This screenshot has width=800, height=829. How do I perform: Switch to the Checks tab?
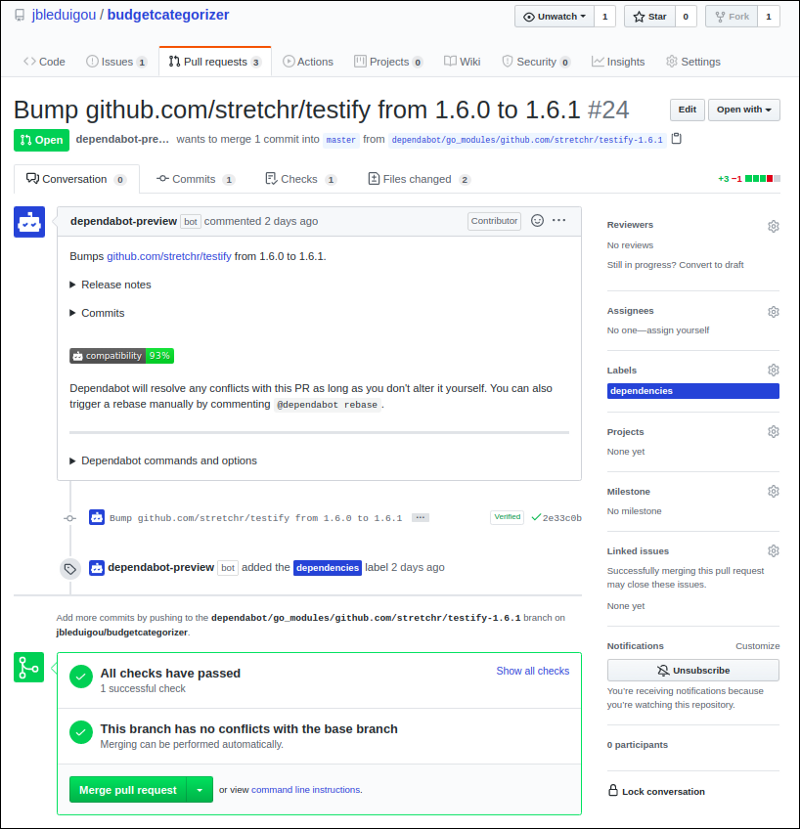coord(300,179)
